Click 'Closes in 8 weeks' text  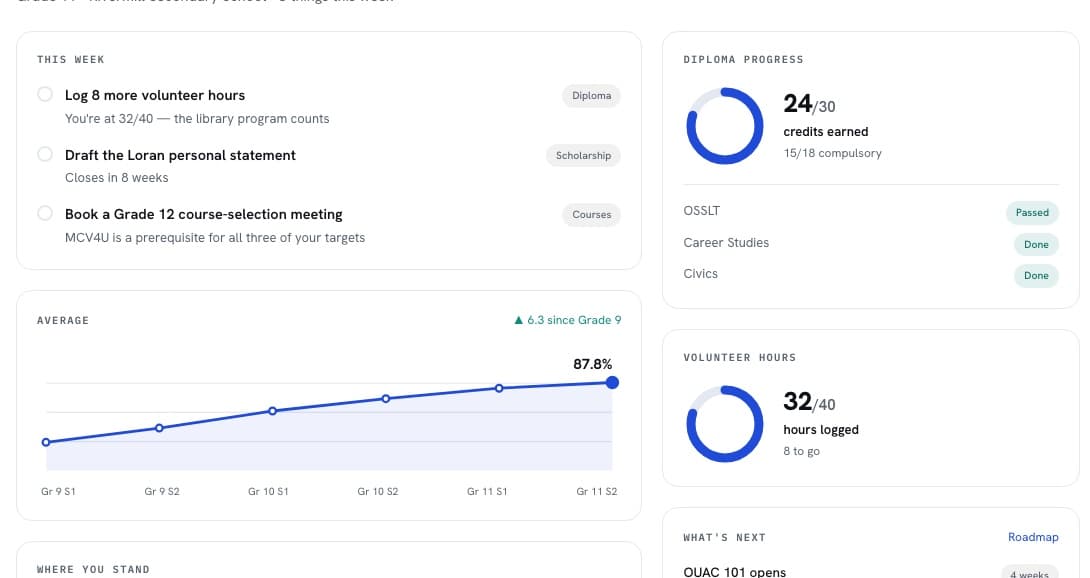click(117, 177)
